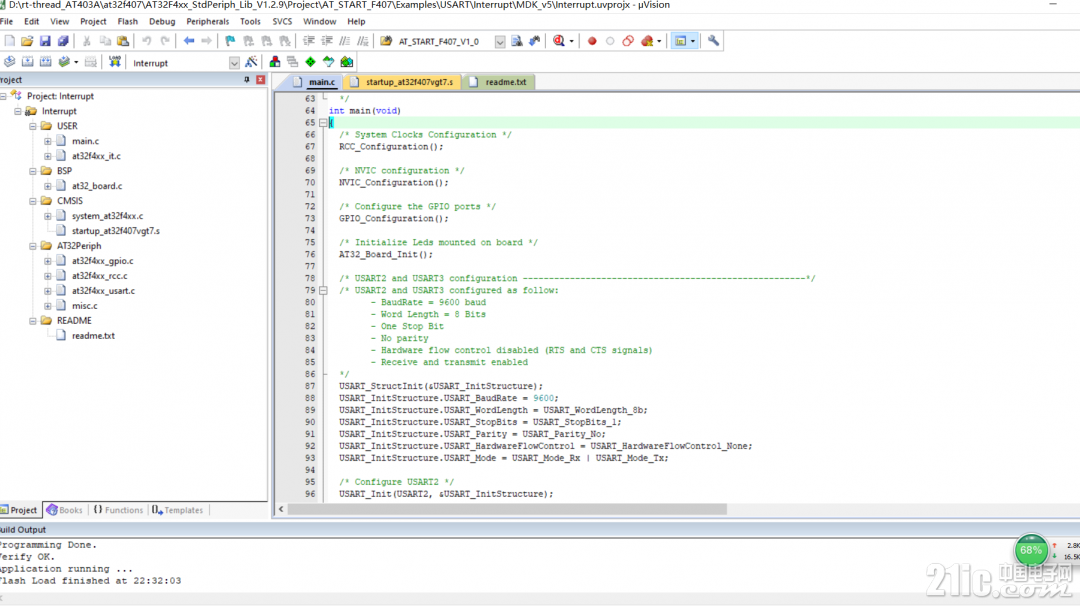
Task: Collapse the CMSIS folder
Action: click(32, 201)
